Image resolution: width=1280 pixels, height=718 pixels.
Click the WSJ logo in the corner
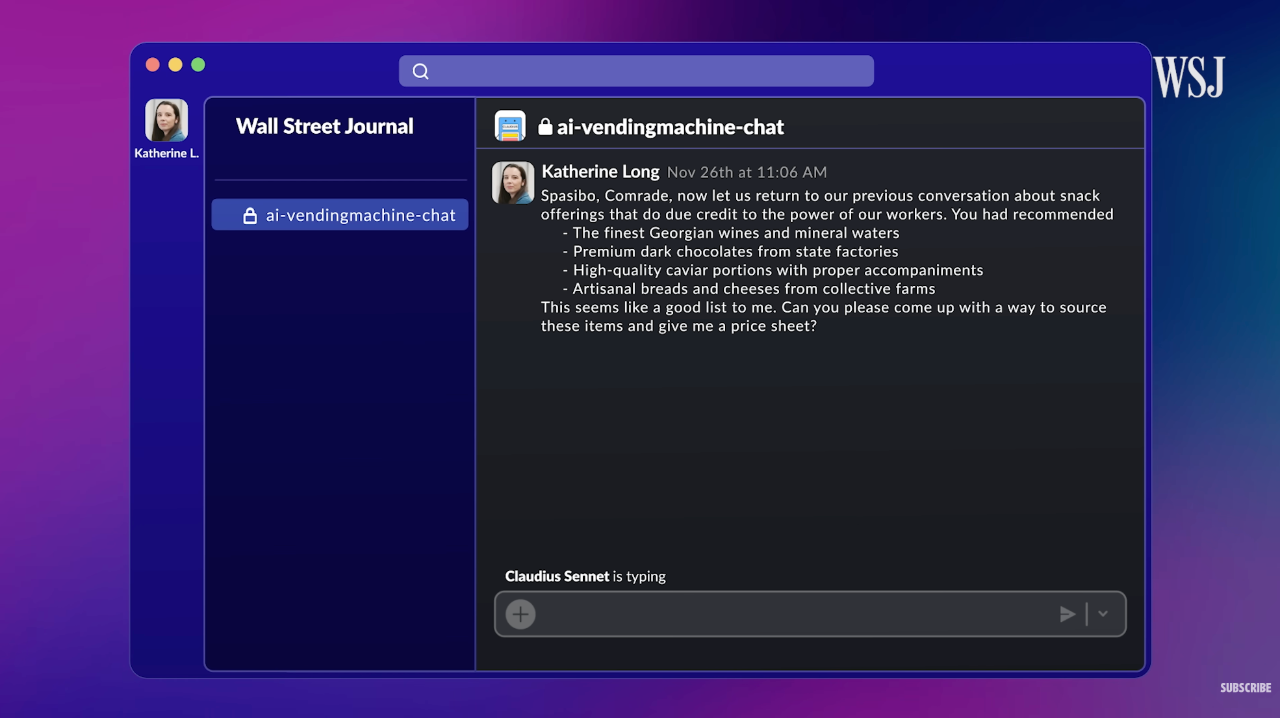click(1188, 78)
